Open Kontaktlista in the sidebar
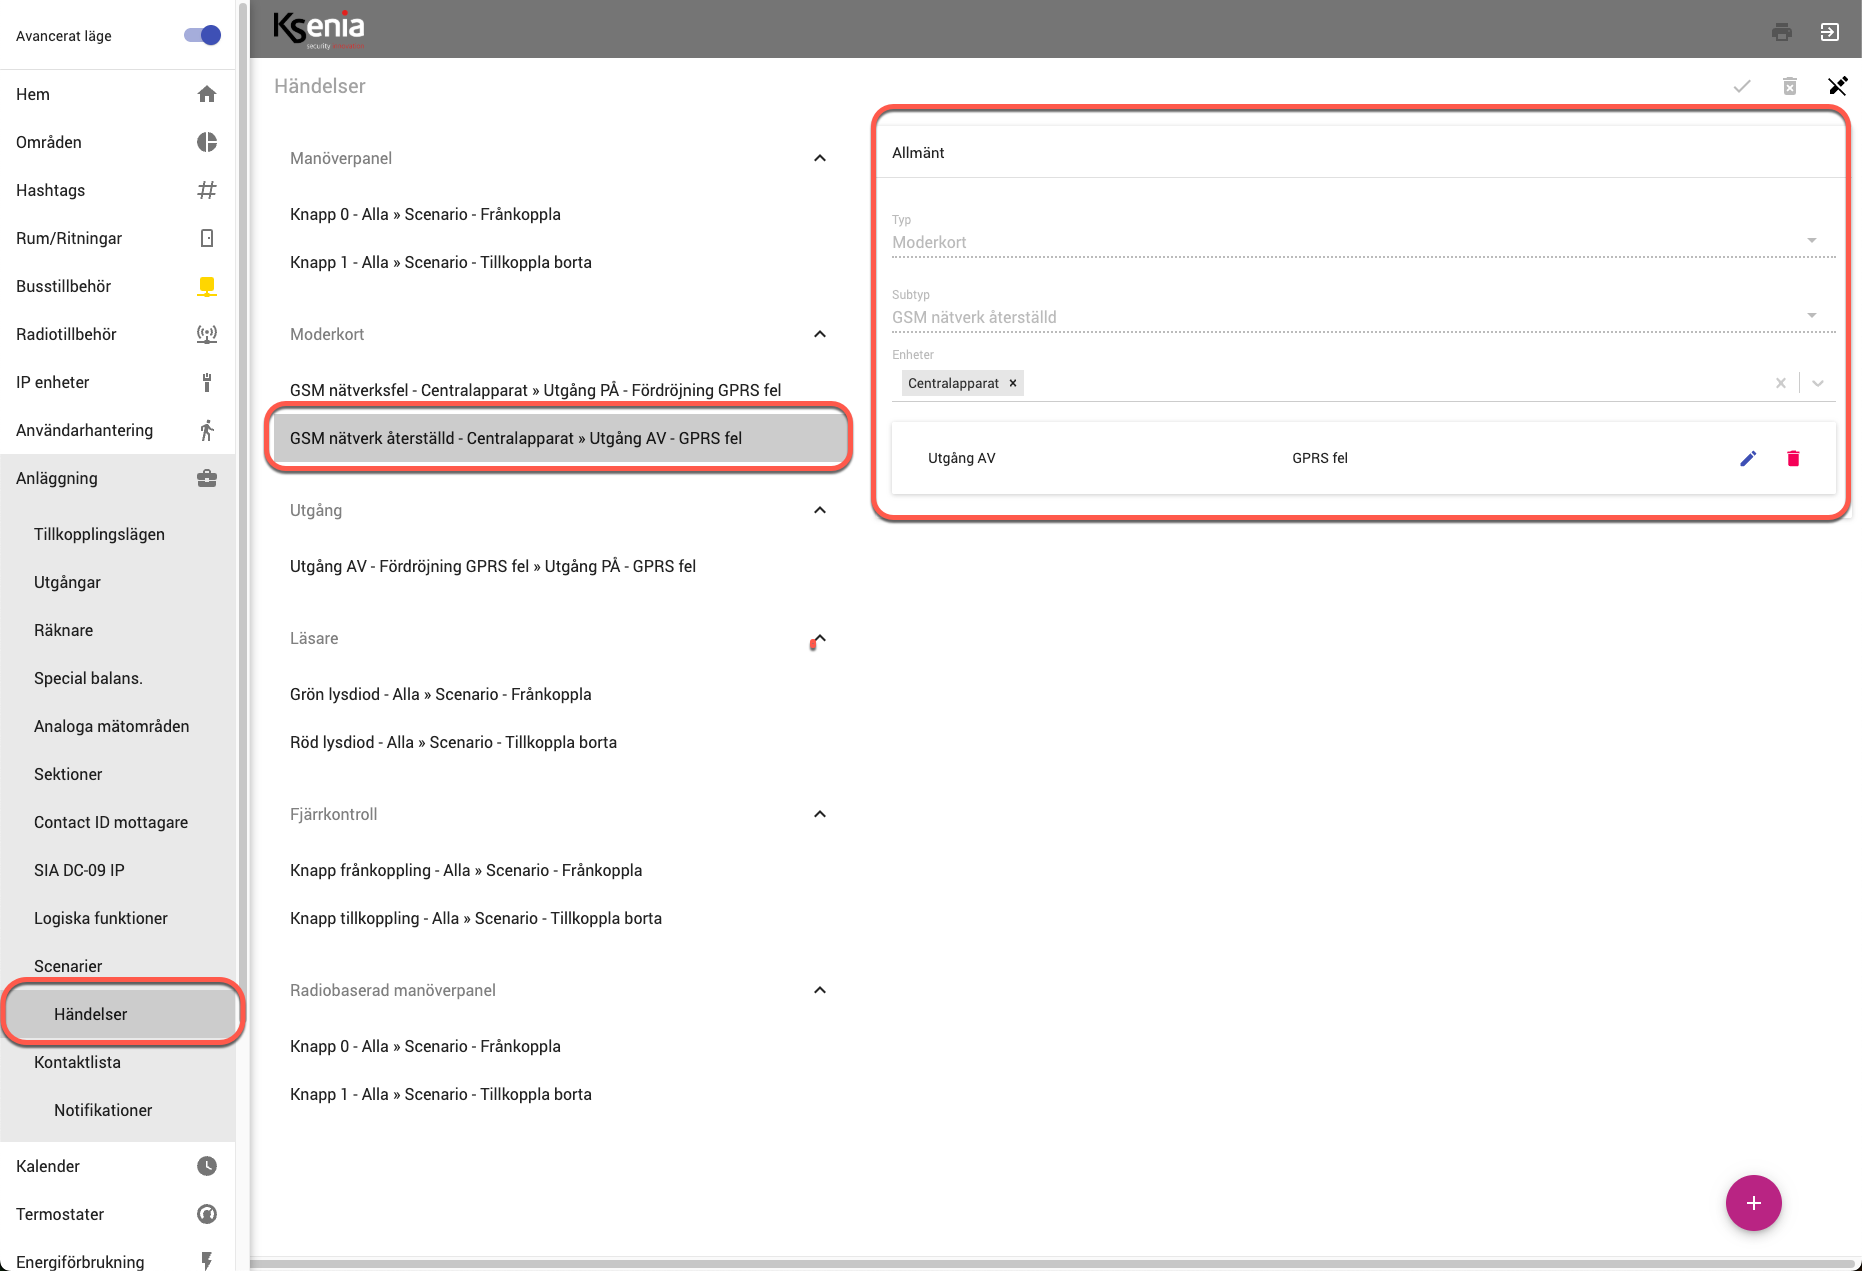Screen dimensions: 1862x1271 77,1062
